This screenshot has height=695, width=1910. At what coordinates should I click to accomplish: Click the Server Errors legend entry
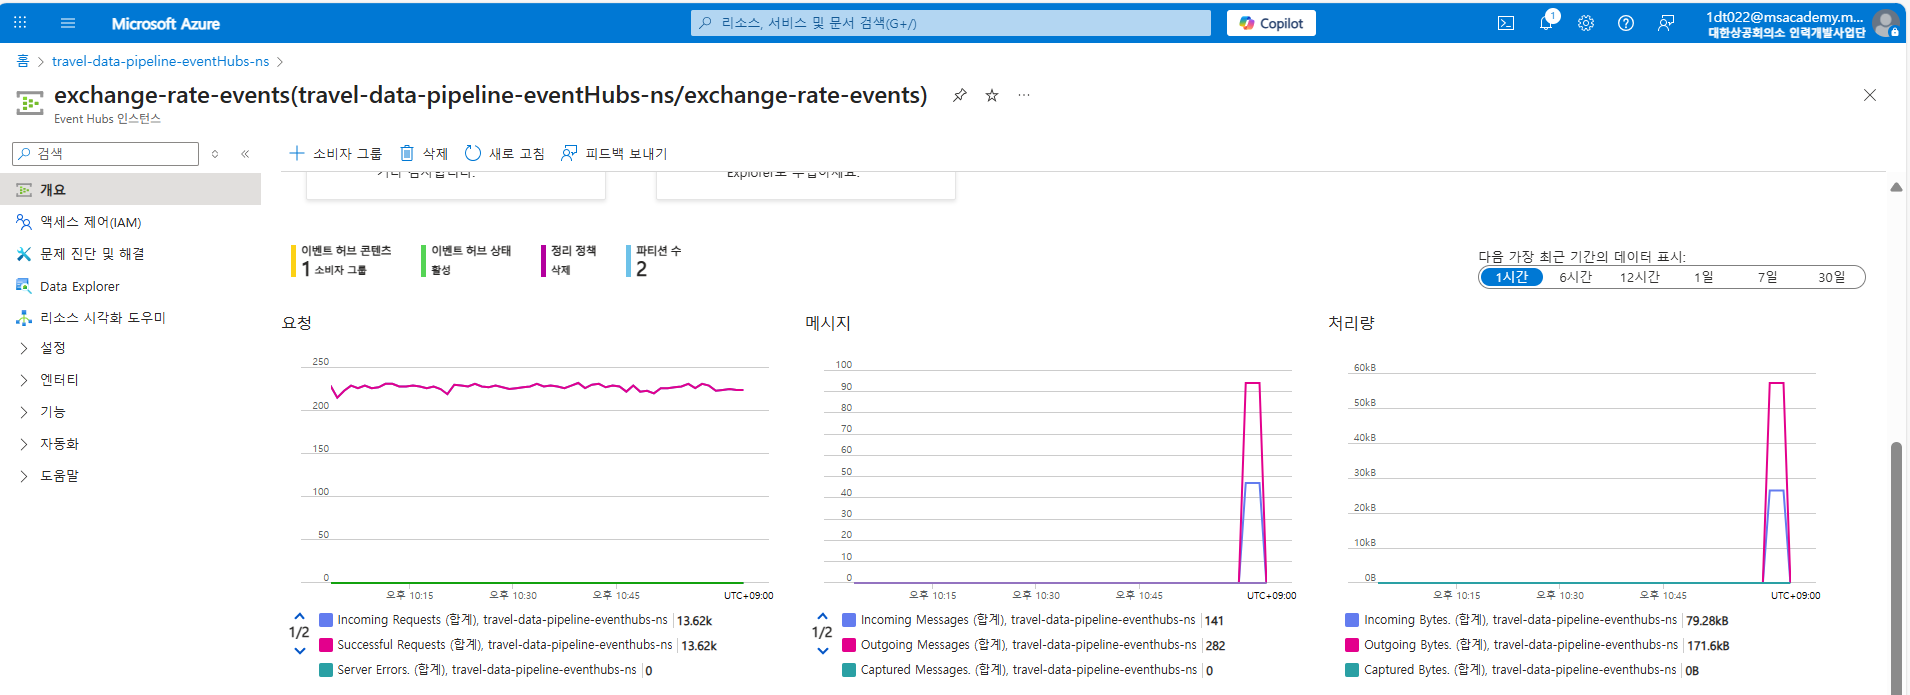pyautogui.click(x=487, y=670)
